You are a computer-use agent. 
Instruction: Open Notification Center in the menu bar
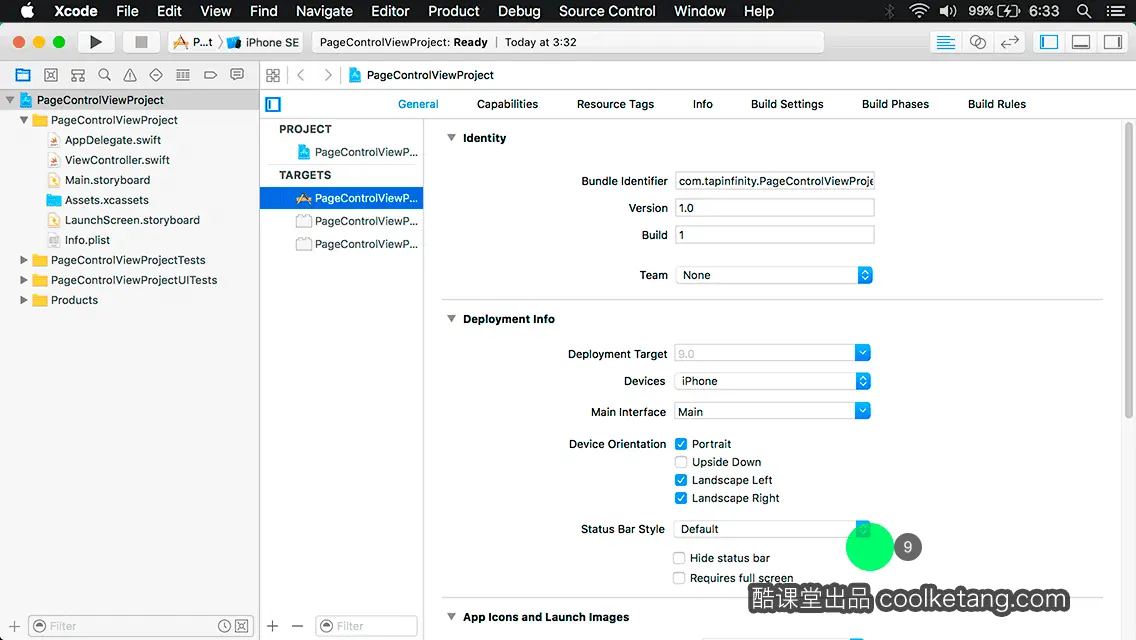tap(1116, 11)
